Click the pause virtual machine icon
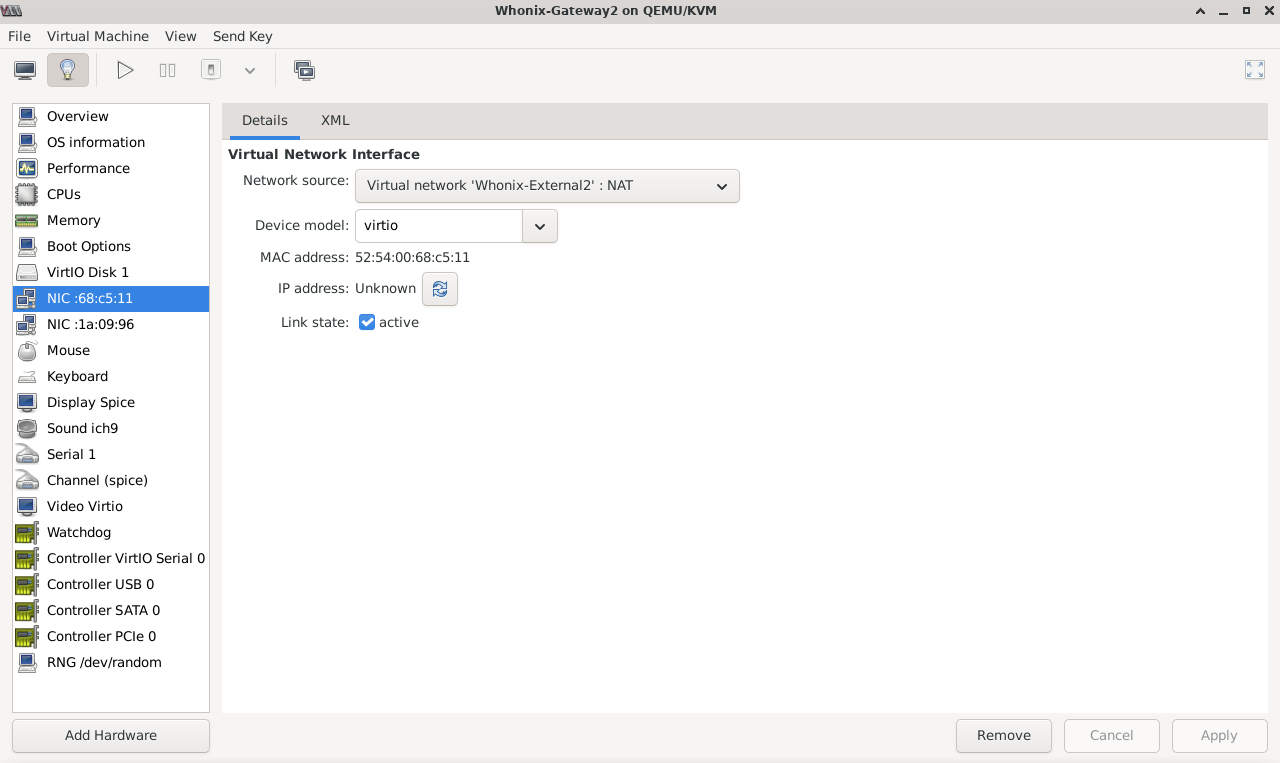 (167, 70)
